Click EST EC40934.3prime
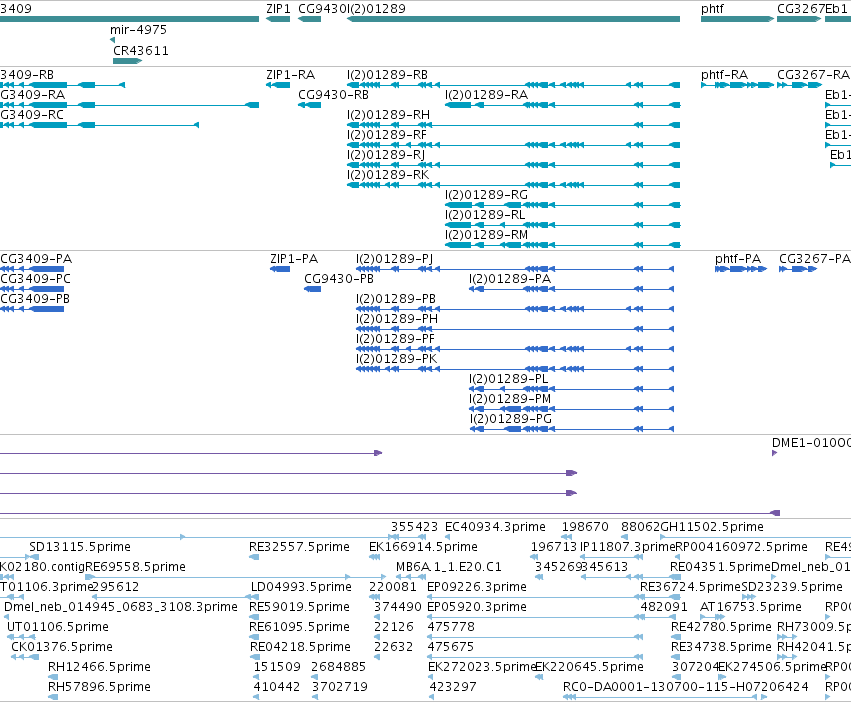Viewport: 851px width, 702px height. (495, 527)
